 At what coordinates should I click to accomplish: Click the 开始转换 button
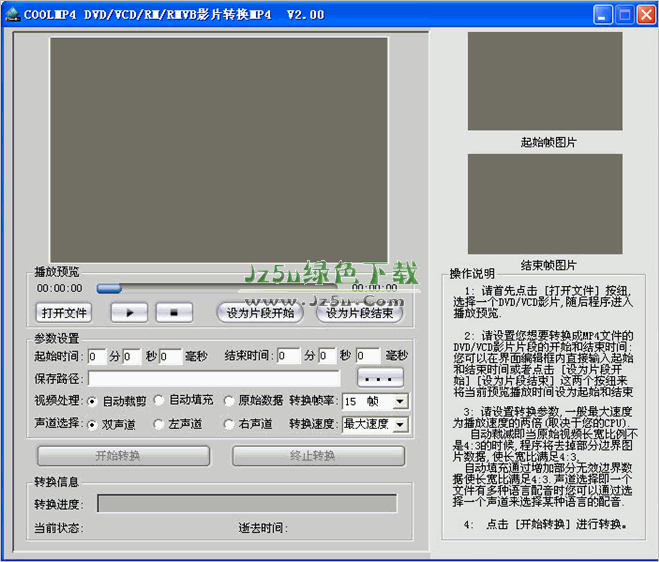point(124,456)
